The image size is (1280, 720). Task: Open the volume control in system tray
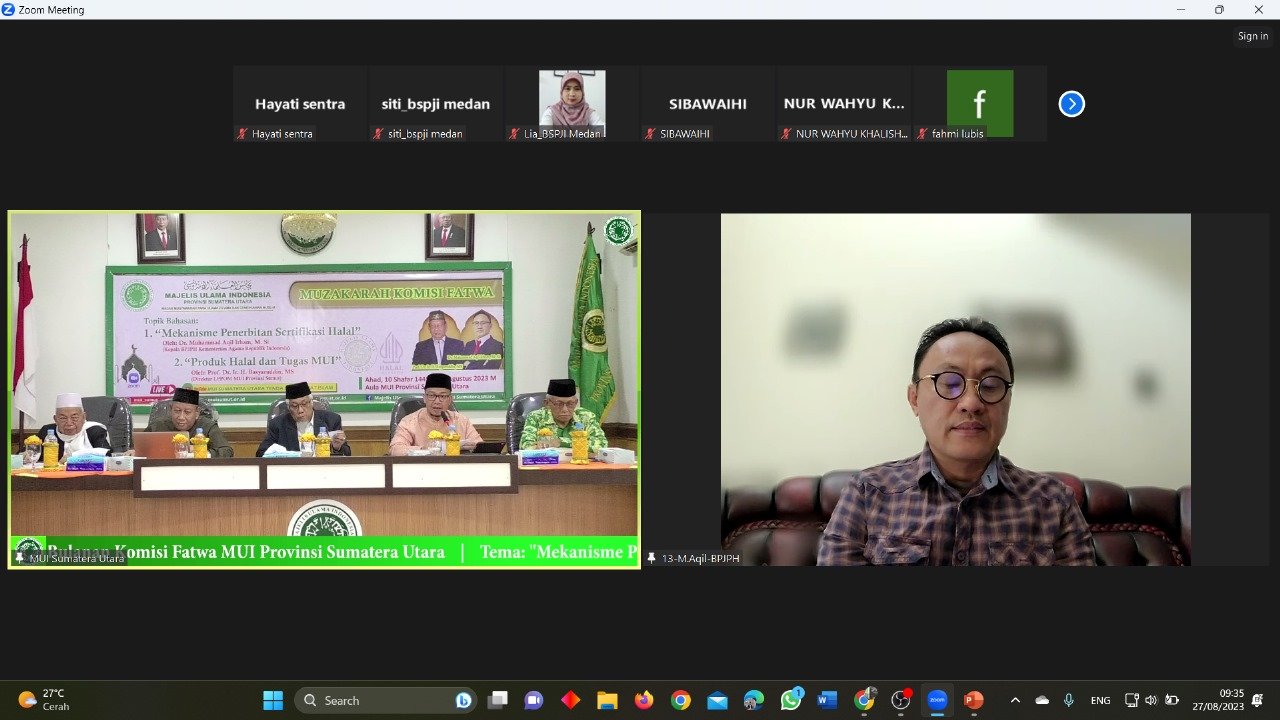pyautogui.click(x=1151, y=700)
